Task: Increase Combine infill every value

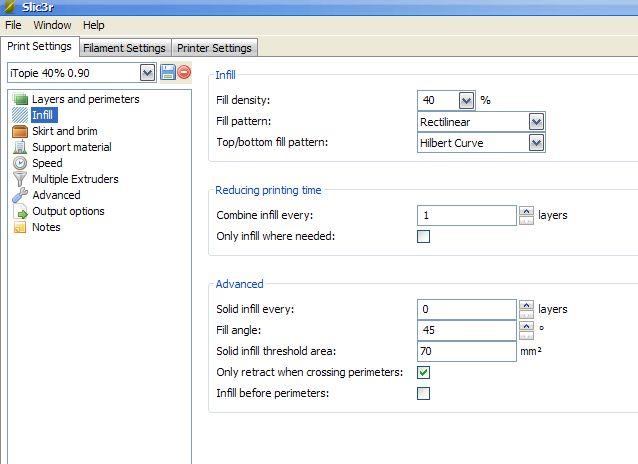Action: coord(527,211)
